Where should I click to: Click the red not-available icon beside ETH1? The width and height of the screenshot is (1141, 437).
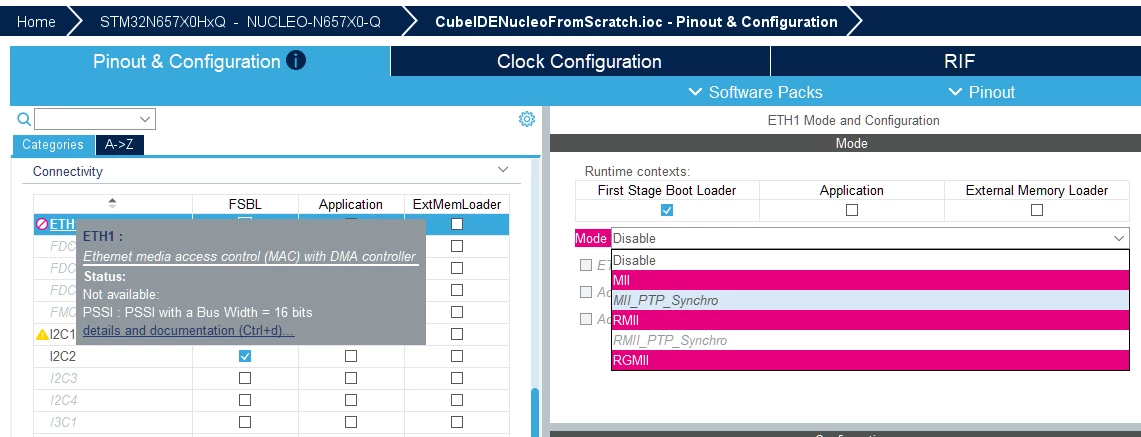click(41, 225)
